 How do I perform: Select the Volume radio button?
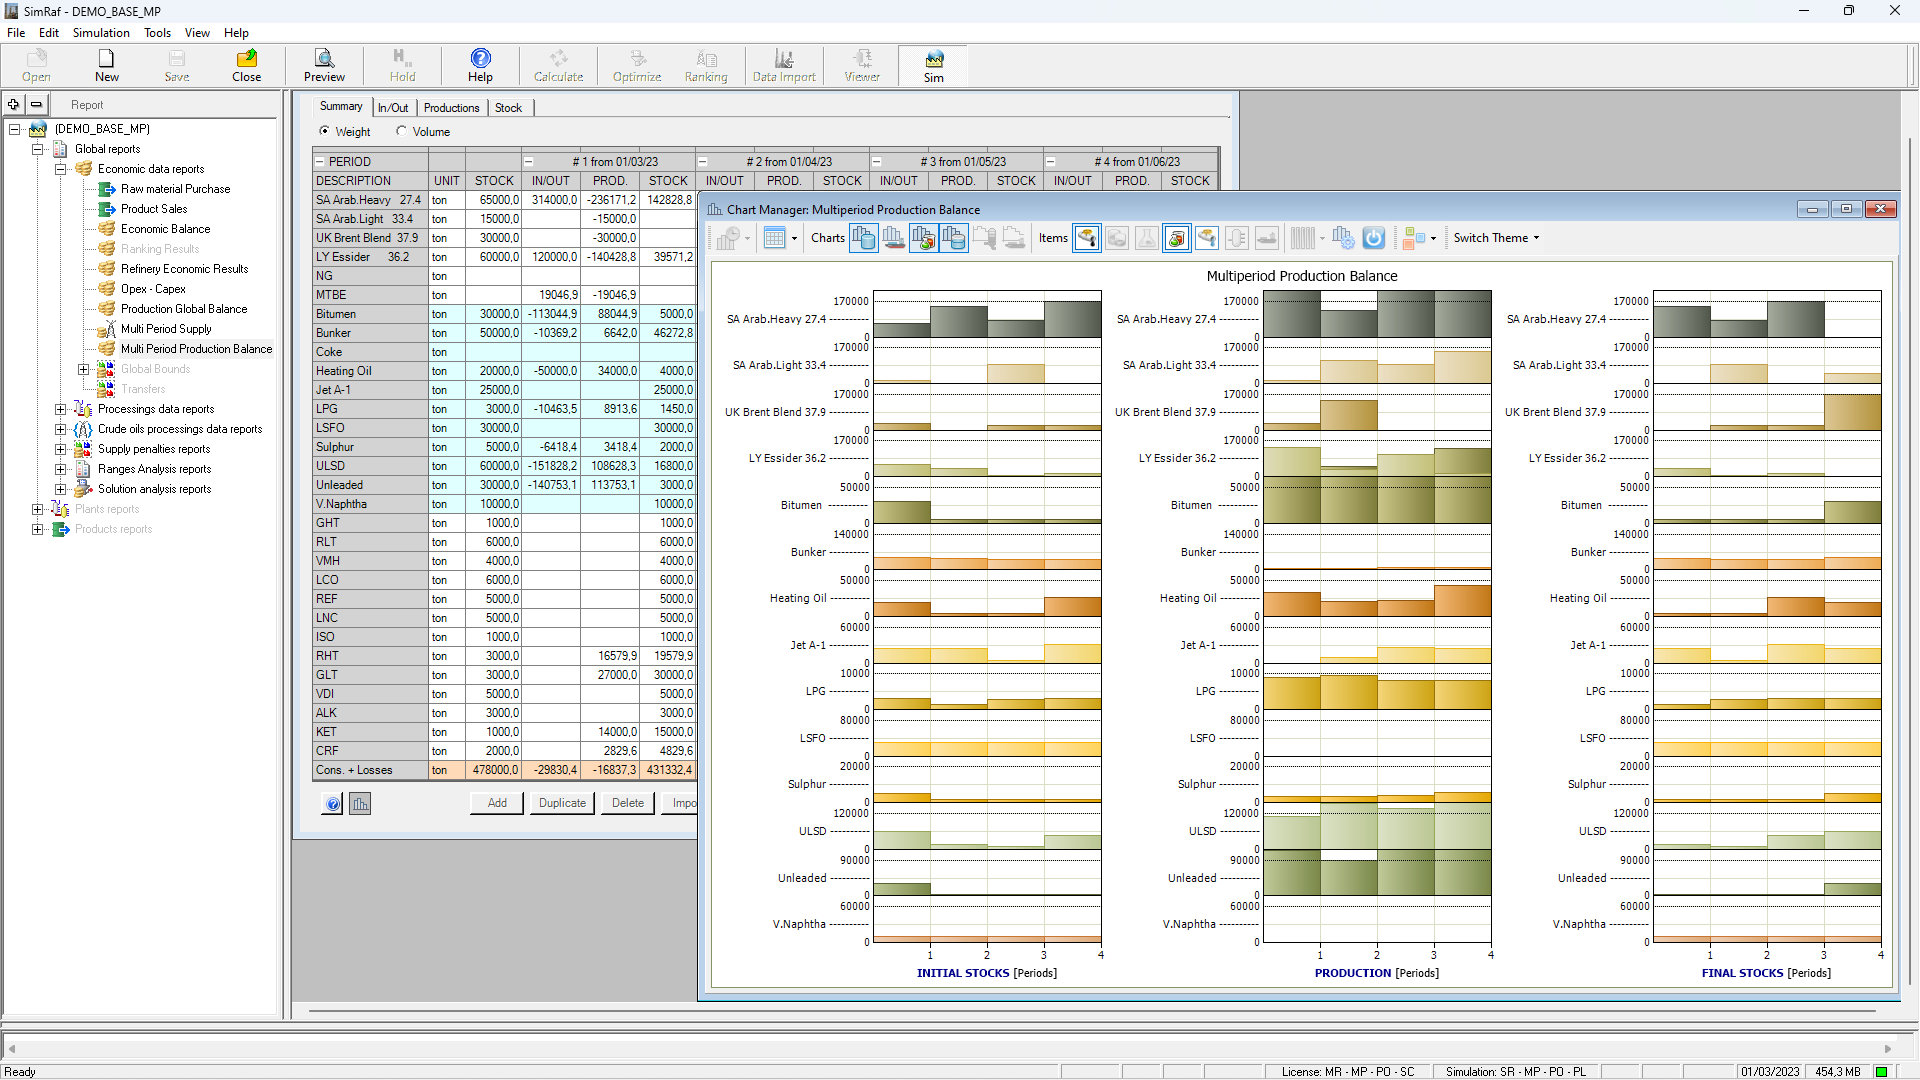click(x=401, y=131)
